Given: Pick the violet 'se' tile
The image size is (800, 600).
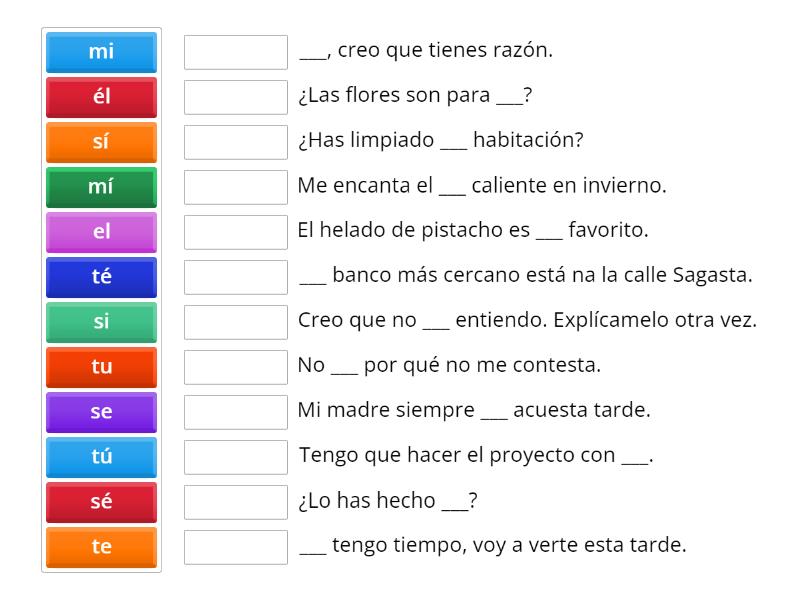Looking at the screenshot, I should (x=101, y=412).
